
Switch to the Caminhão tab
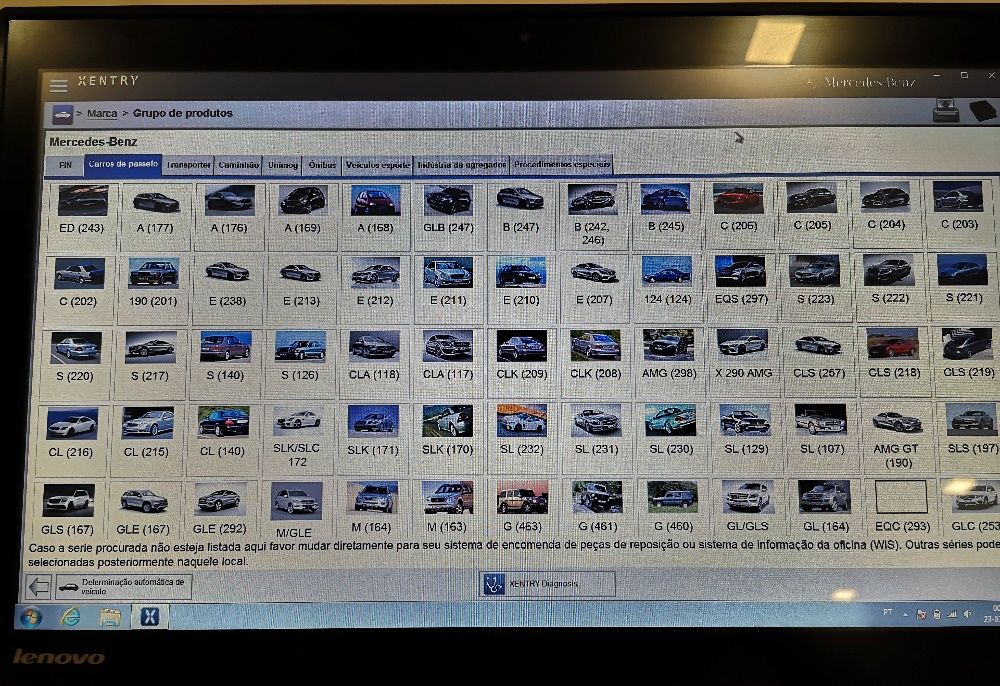pyautogui.click(x=239, y=165)
